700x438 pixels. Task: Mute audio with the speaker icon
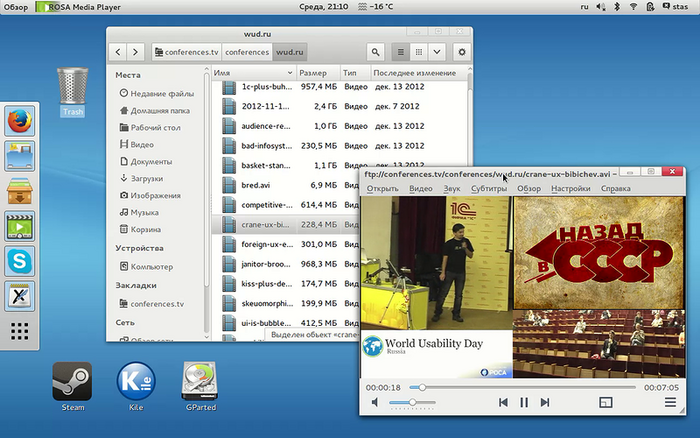coord(375,402)
